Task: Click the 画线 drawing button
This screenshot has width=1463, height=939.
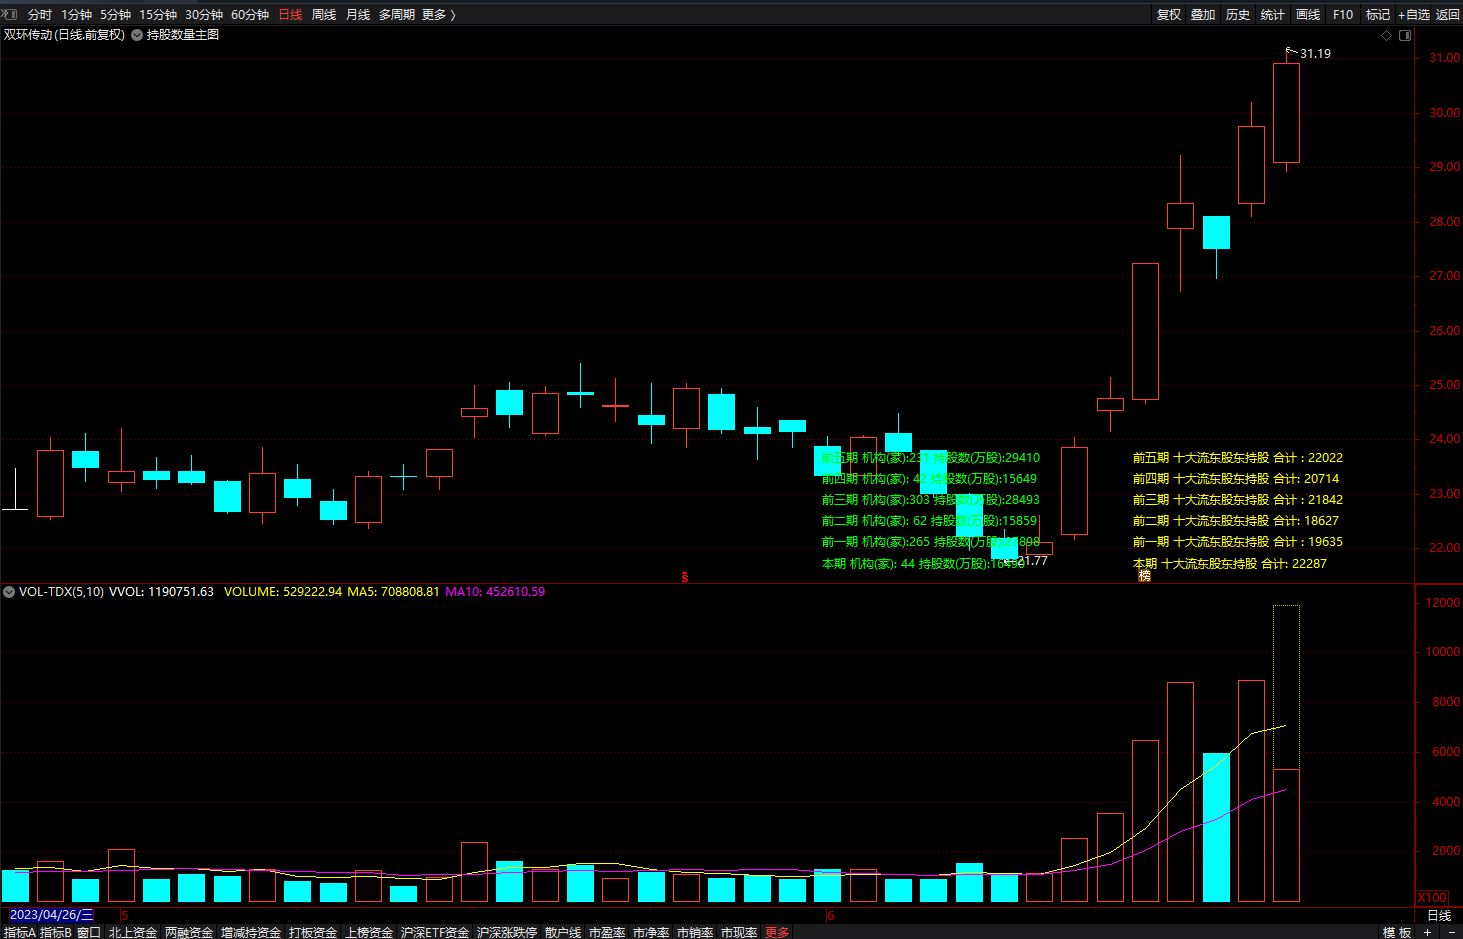Action: coord(1308,15)
